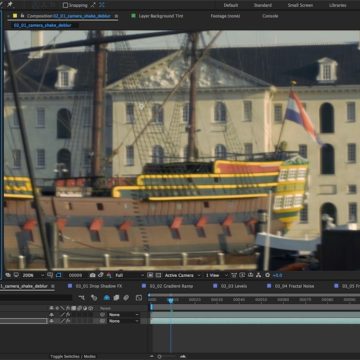
Task: Click the first snapping option icon beside Snapping
Action: coord(93,5)
